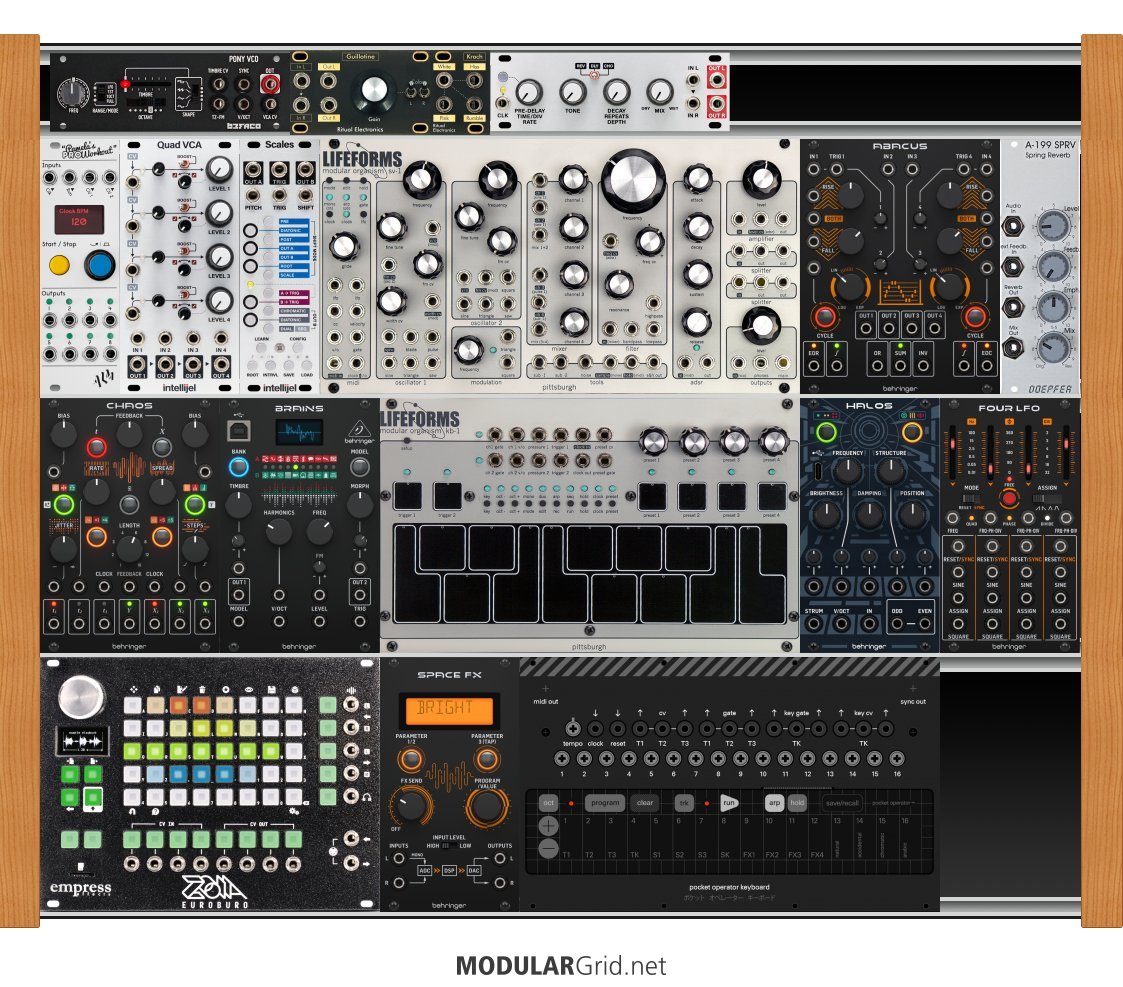Click the plus button on pocket operator keyboard
The width and height of the screenshot is (1123, 987).
[548, 825]
